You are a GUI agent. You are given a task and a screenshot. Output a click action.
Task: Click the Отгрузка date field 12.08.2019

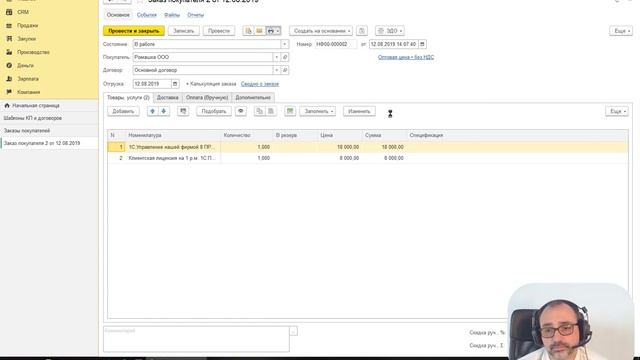click(x=152, y=84)
